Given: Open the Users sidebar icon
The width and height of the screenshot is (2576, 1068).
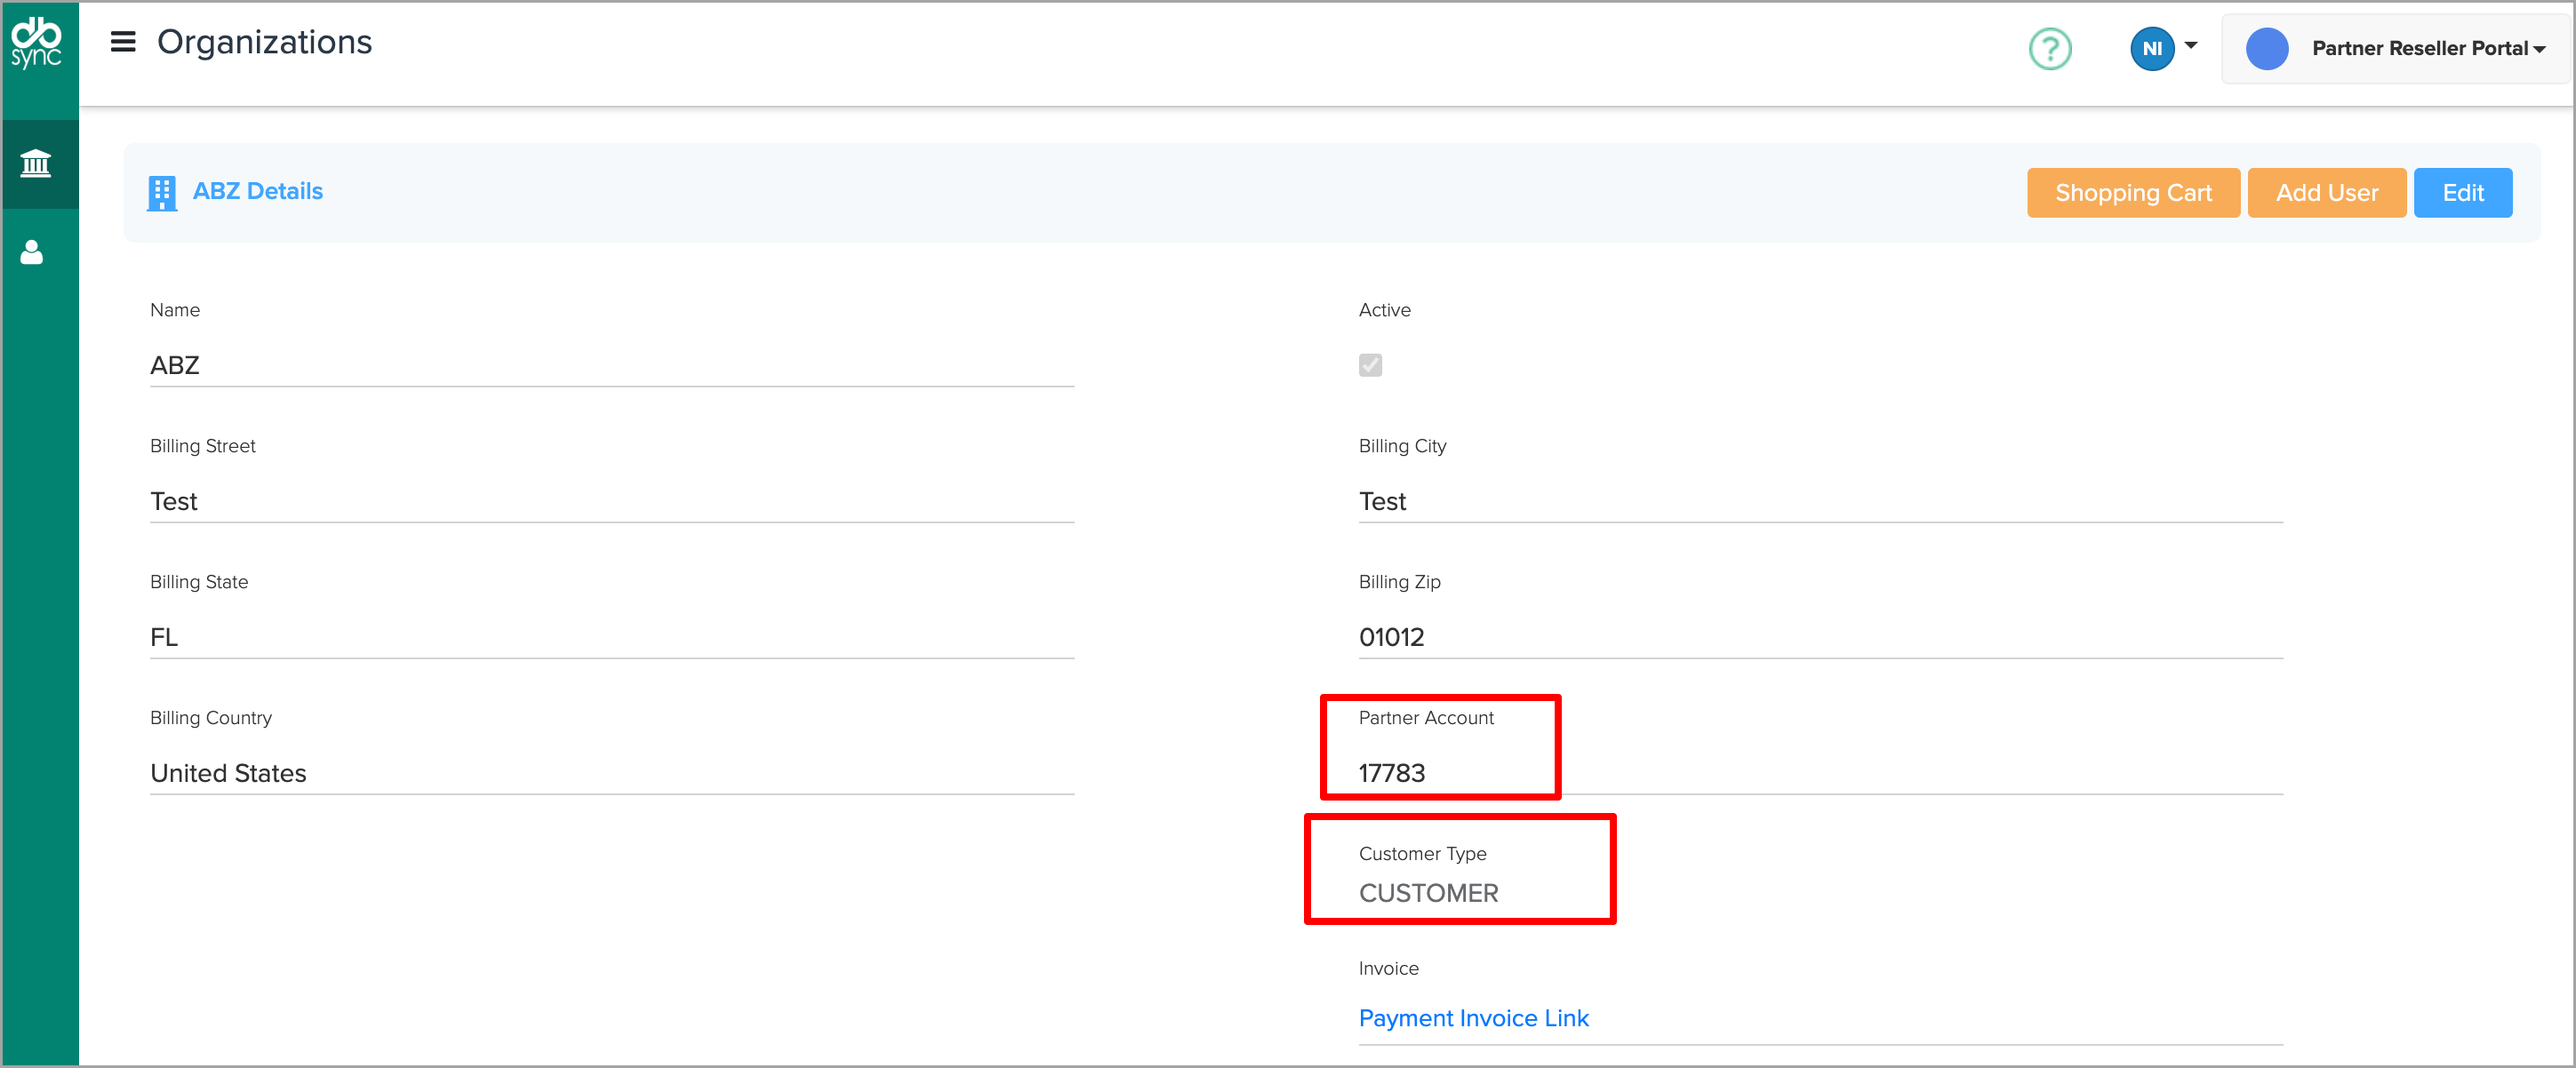Looking at the screenshot, I should (x=32, y=252).
